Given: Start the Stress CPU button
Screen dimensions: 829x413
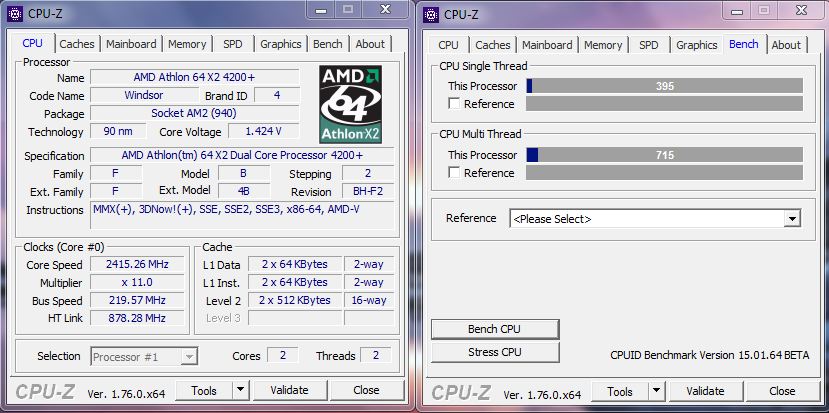Looking at the screenshot, I should [x=494, y=352].
